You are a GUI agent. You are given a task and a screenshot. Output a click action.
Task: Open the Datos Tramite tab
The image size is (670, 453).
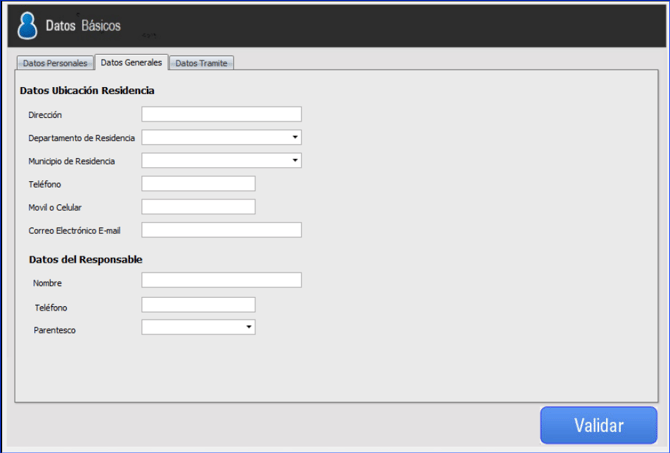[201, 63]
